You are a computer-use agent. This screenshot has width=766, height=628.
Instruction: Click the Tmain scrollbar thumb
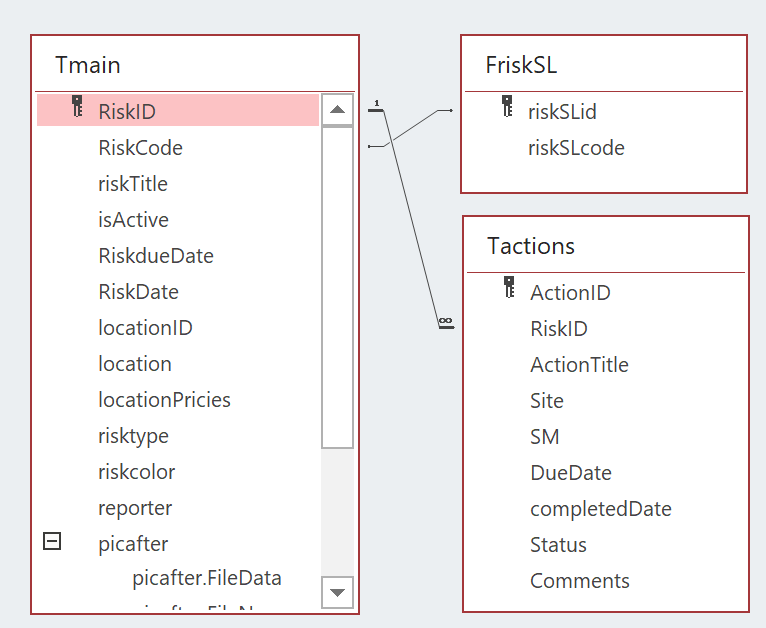(337, 287)
